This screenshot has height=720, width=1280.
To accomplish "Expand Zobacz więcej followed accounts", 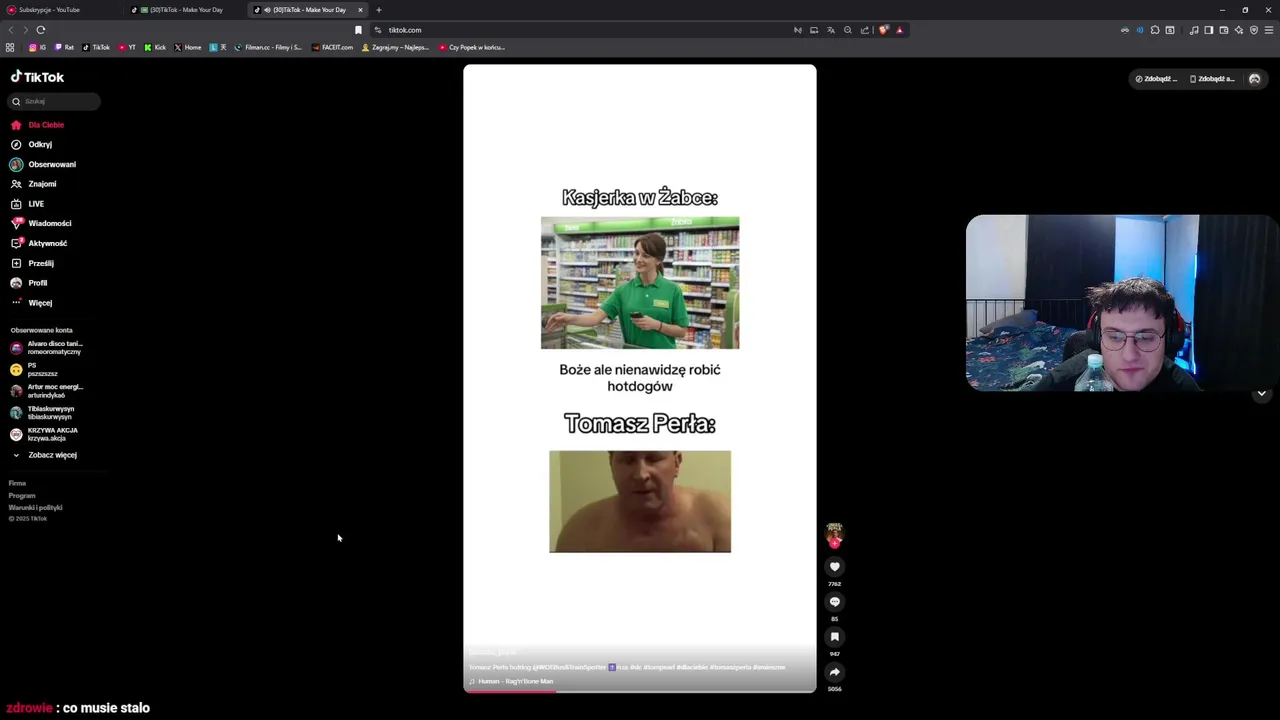I will (44, 455).
